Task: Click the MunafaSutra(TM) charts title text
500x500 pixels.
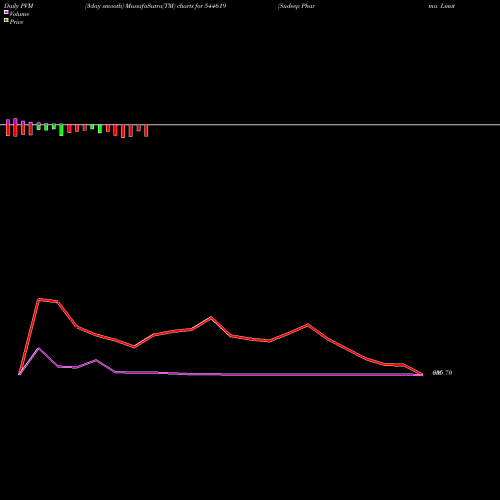Action: [x=156, y=6]
